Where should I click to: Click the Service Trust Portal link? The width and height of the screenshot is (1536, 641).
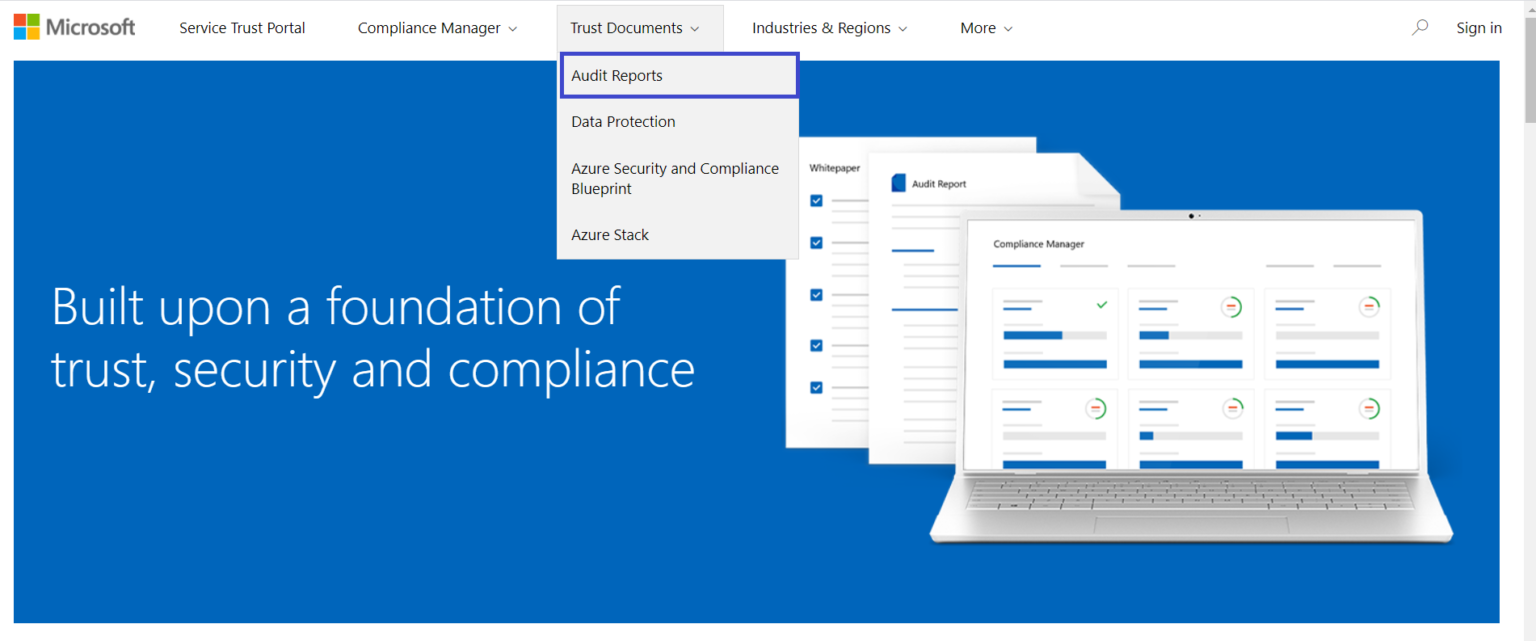242,27
